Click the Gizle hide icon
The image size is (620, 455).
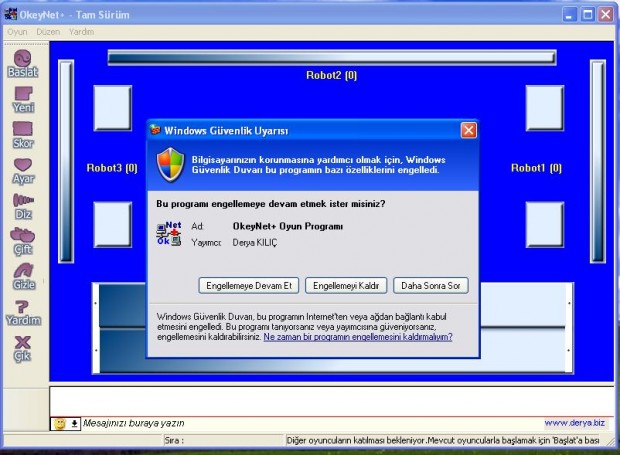[x=24, y=277]
